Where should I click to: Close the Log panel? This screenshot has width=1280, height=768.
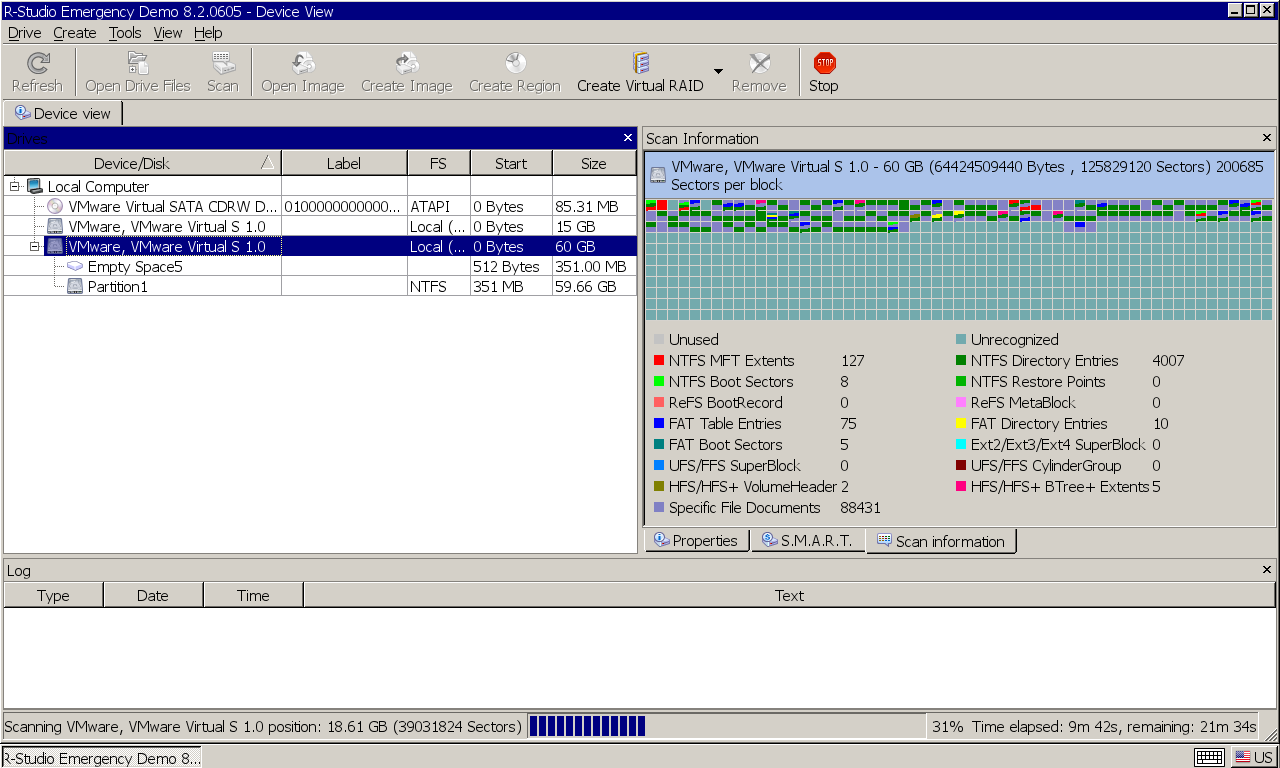click(1267, 570)
